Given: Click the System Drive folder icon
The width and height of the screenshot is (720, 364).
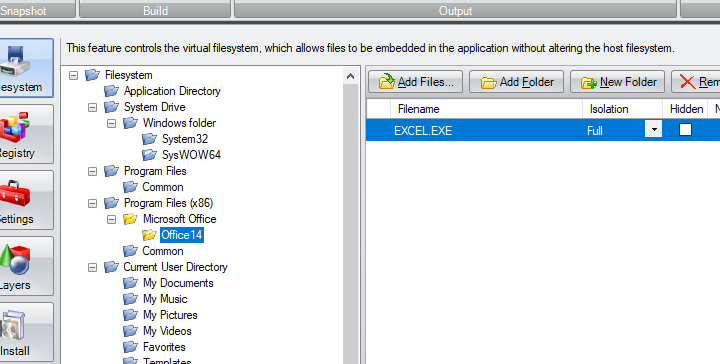Looking at the screenshot, I should (x=111, y=107).
